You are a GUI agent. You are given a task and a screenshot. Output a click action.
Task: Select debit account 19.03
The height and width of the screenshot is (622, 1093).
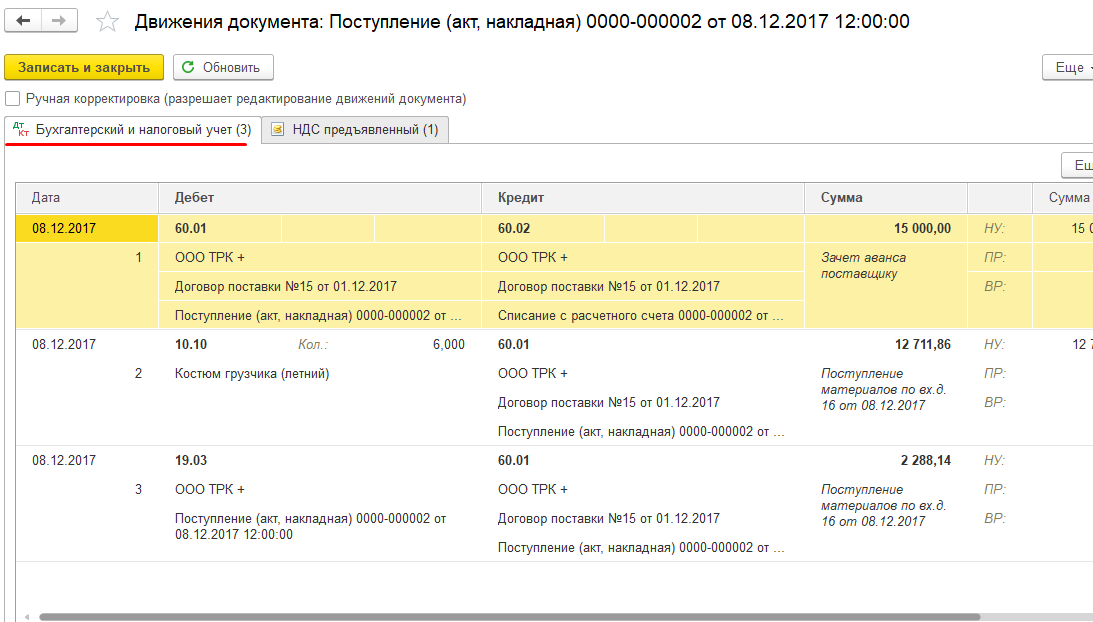tap(191, 460)
